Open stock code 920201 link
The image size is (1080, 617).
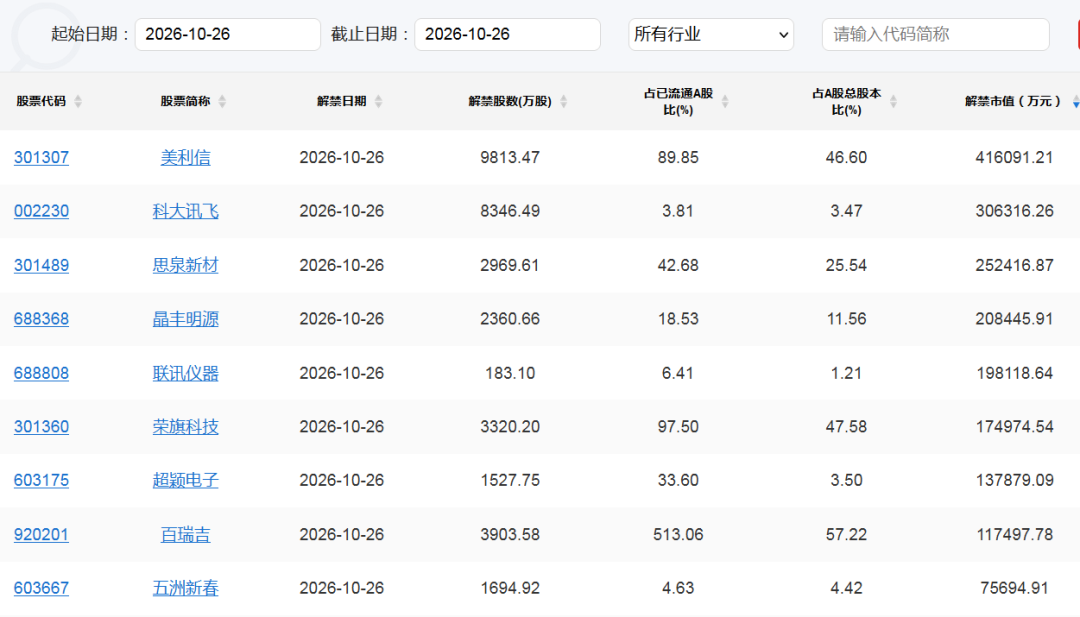41,534
